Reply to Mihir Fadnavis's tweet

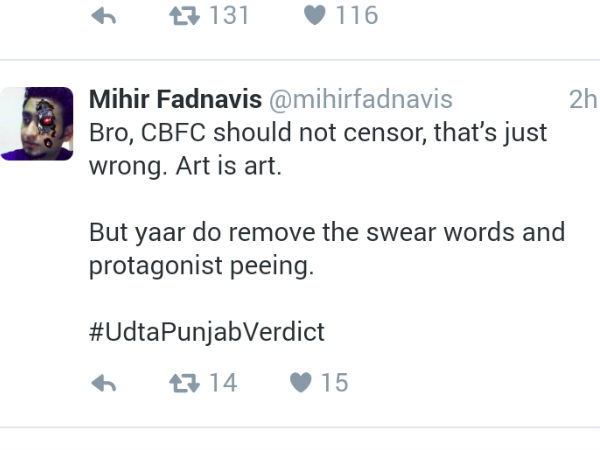pos(102,383)
